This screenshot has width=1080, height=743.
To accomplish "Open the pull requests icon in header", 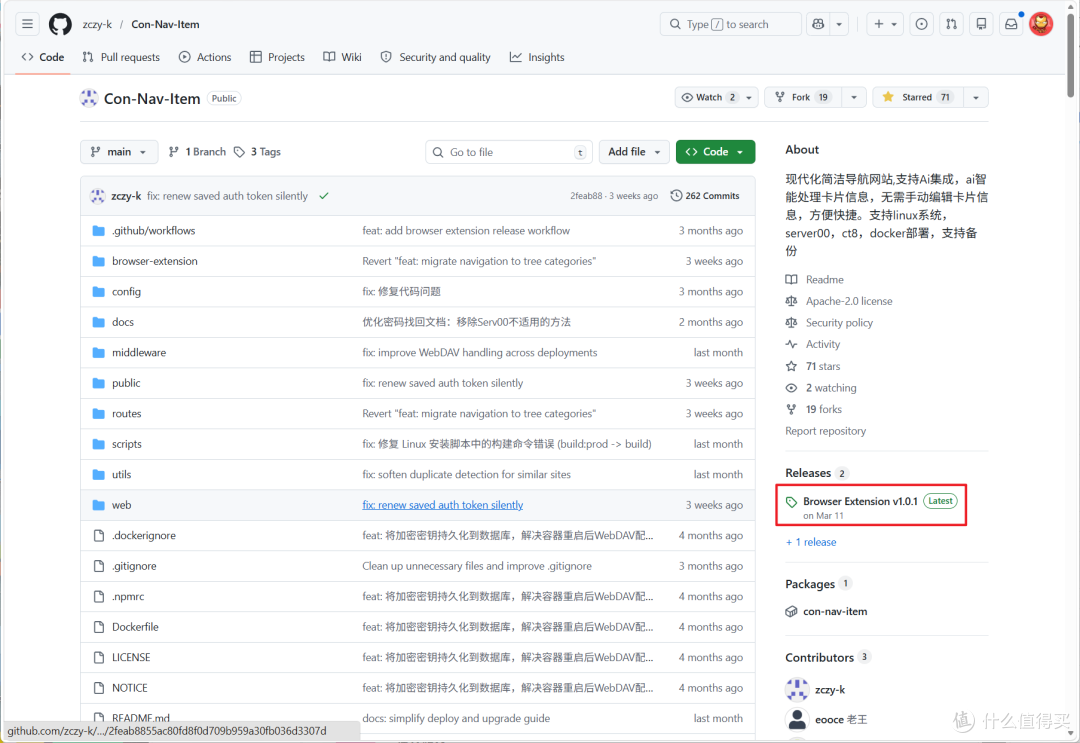I will [x=951, y=24].
